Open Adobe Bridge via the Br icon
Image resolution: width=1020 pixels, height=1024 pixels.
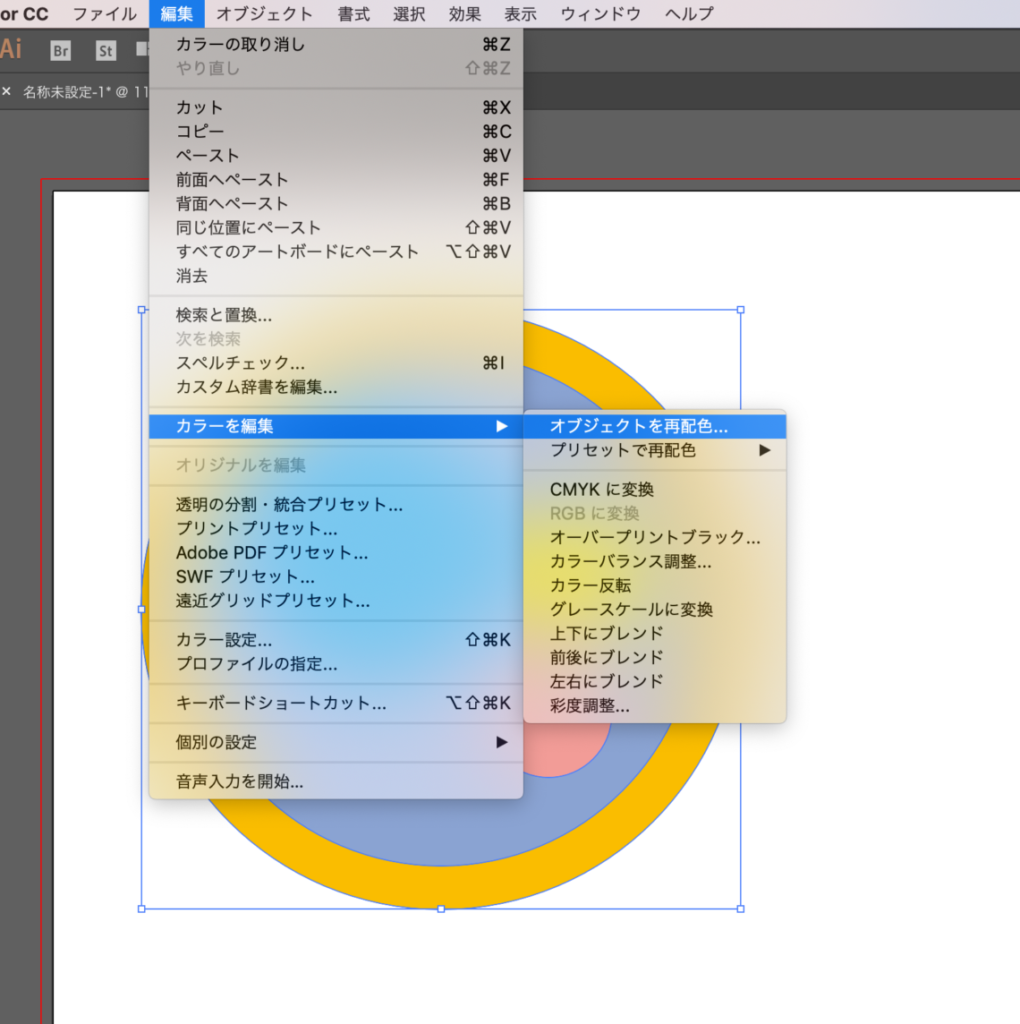(61, 51)
